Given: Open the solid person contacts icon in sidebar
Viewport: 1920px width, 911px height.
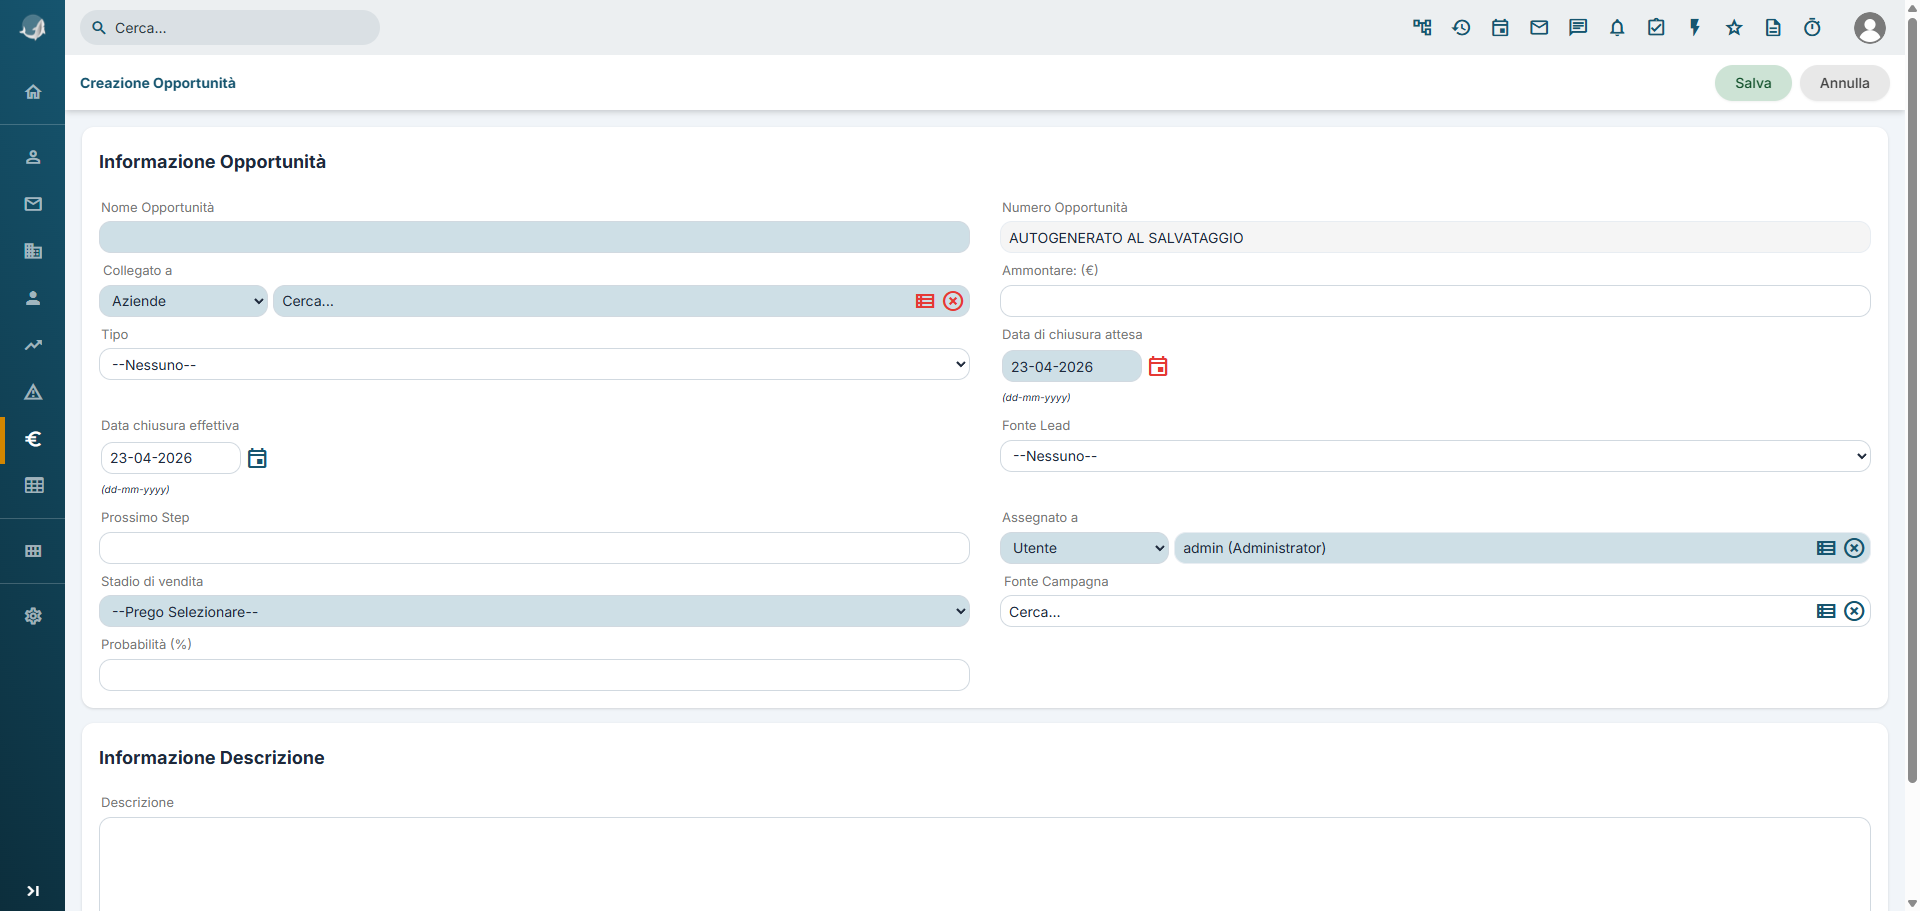Looking at the screenshot, I should (33, 298).
